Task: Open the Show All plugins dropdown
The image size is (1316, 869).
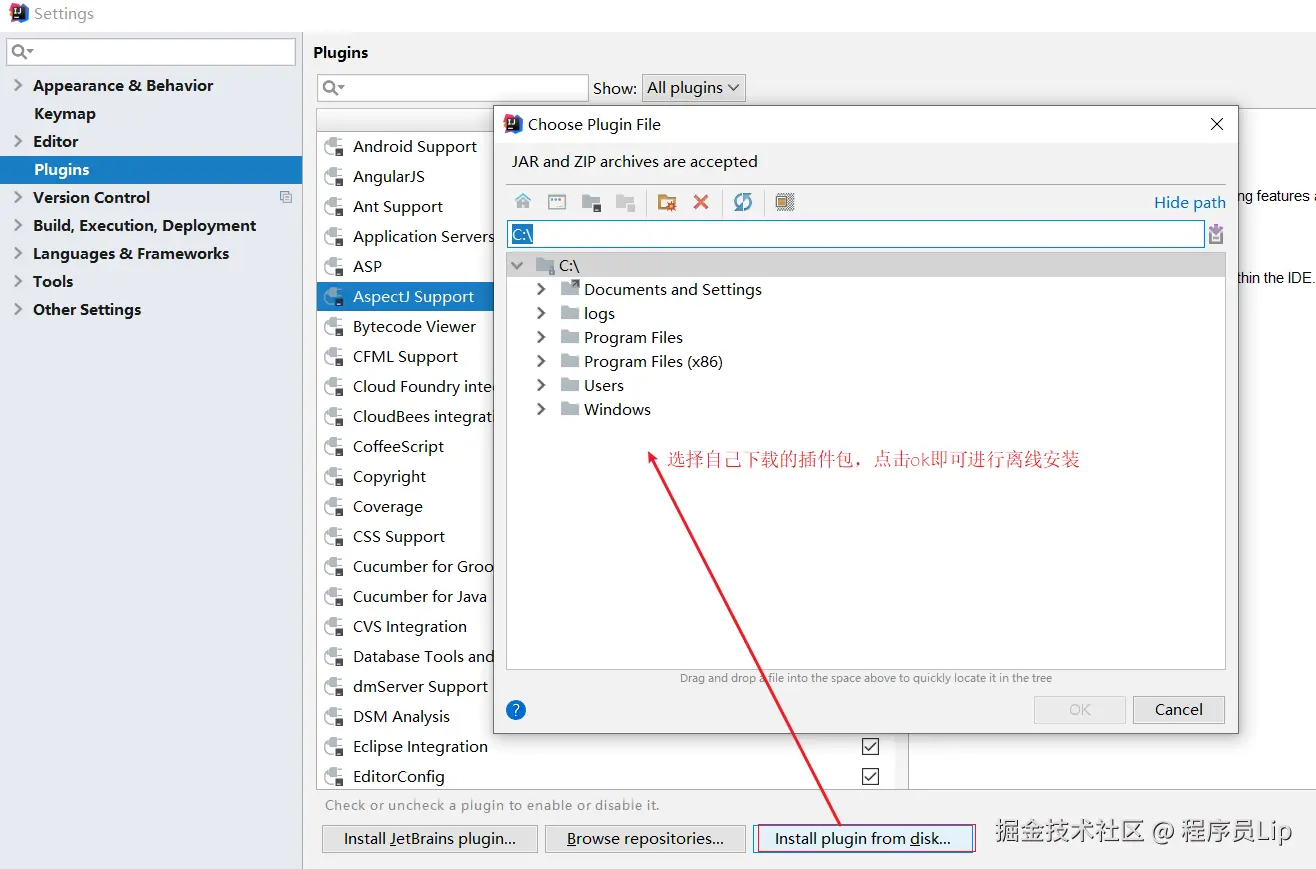Action: tap(693, 88)
